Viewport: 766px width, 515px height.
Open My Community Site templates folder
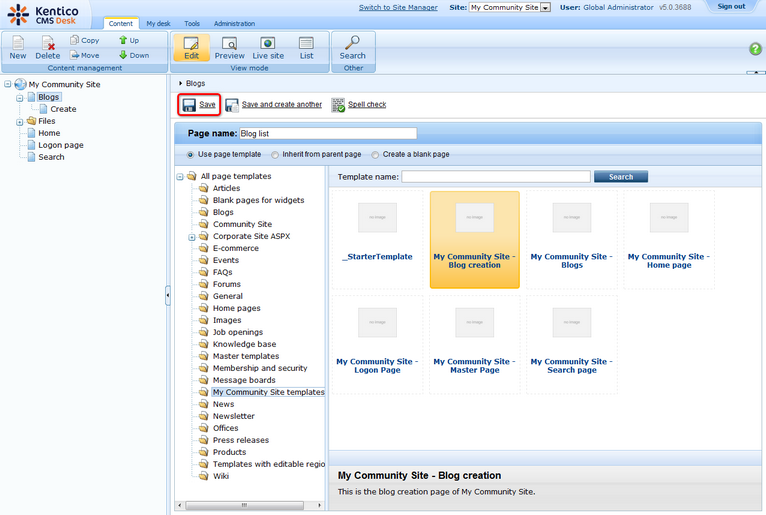268,392
